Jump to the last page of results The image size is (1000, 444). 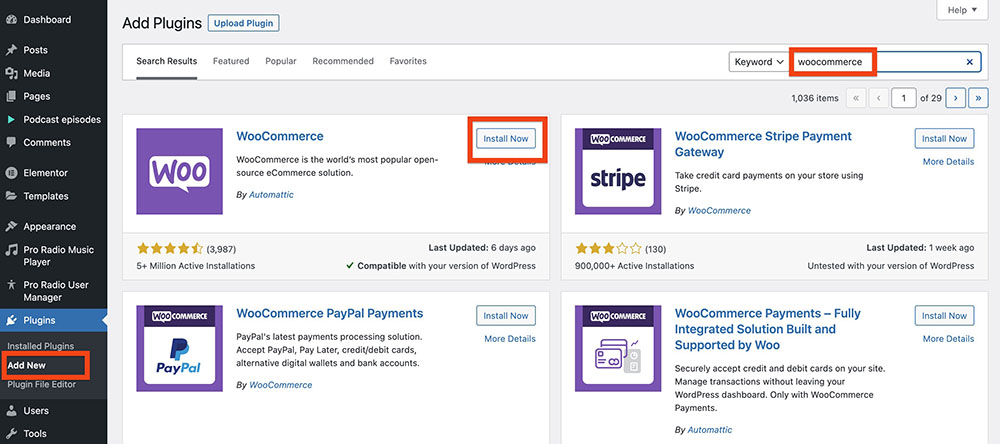[978, 98]
